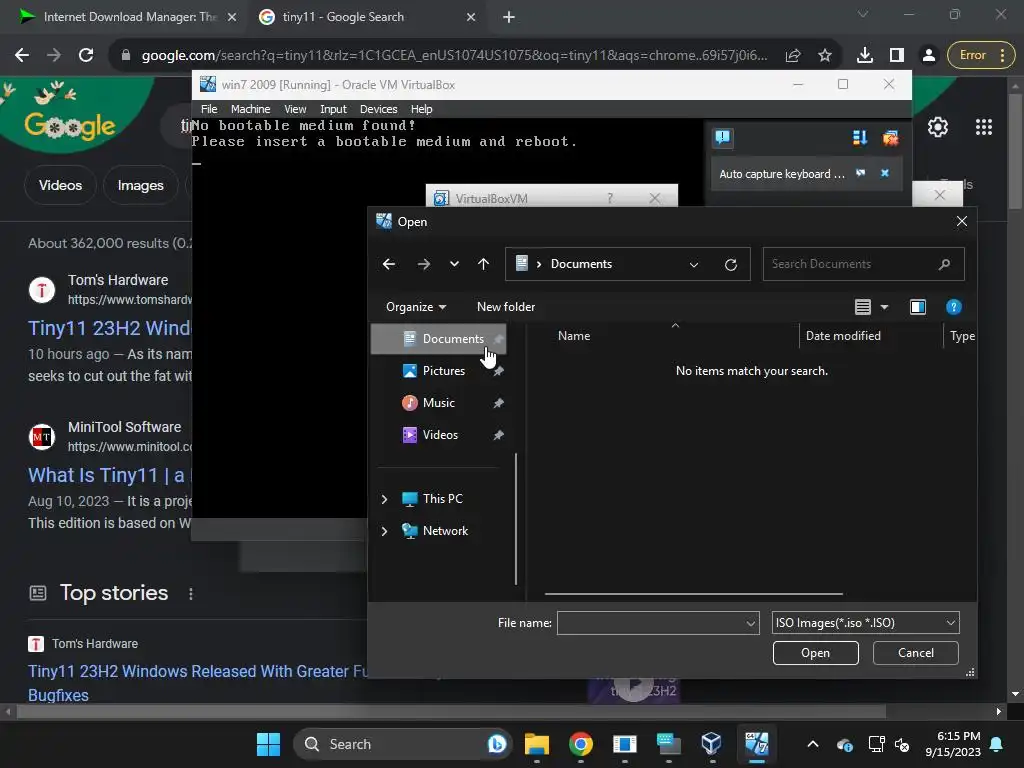1024x768 pixels.
Task: Expand the address bar path history dropdown
Action: [x=694, y=264]
